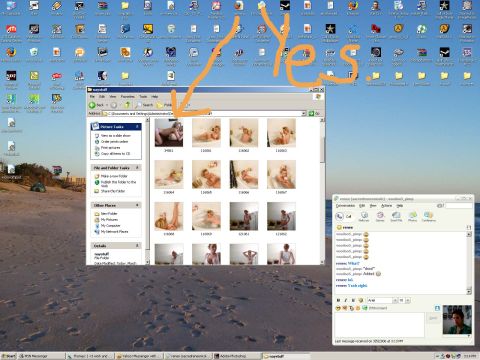
Task: Open the Favorites menu in Explorer
Action: click(127, 96)
